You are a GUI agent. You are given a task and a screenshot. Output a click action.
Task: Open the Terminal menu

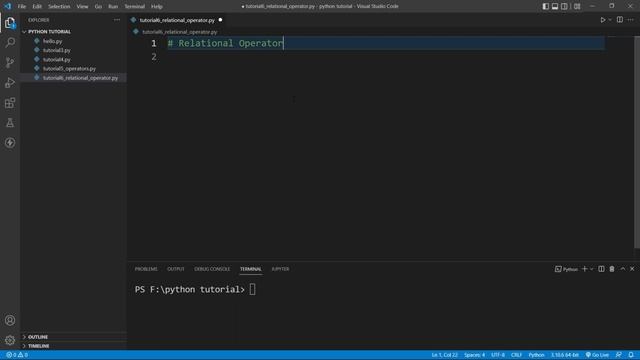pos(135,7)
